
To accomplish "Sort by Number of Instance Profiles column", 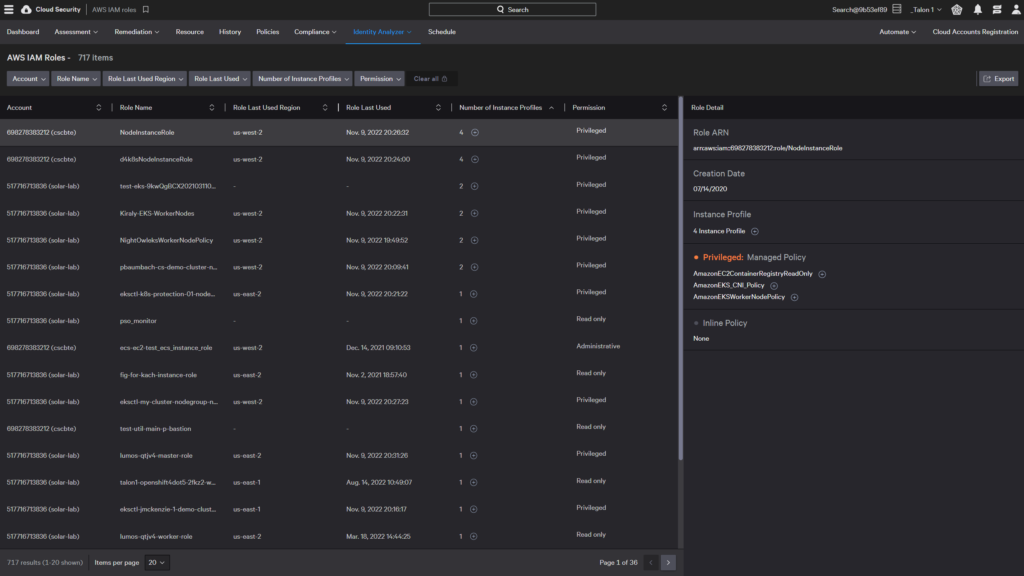I will pyautogui.click(x=551, y=108).
